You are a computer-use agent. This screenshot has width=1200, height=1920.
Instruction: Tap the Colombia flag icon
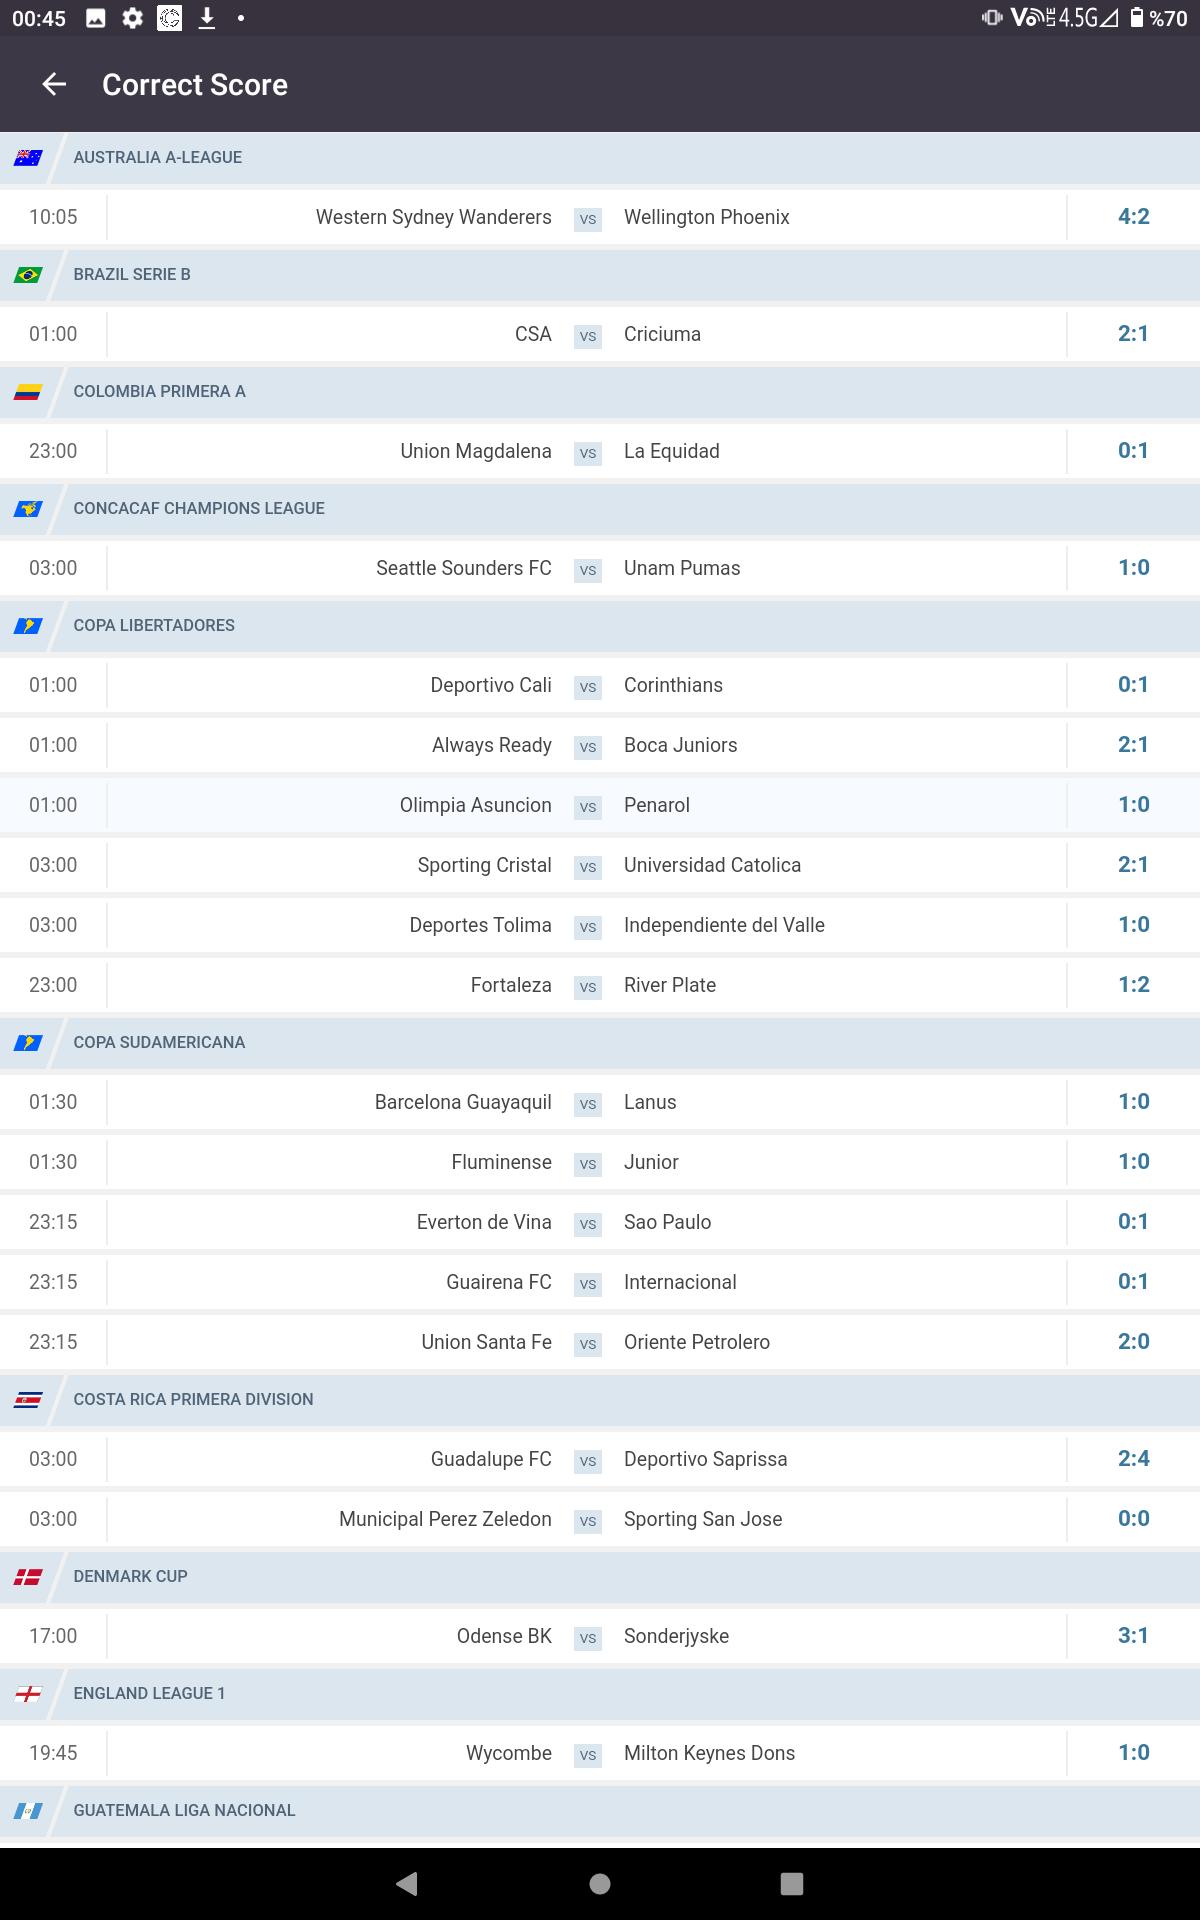(28, 392)
